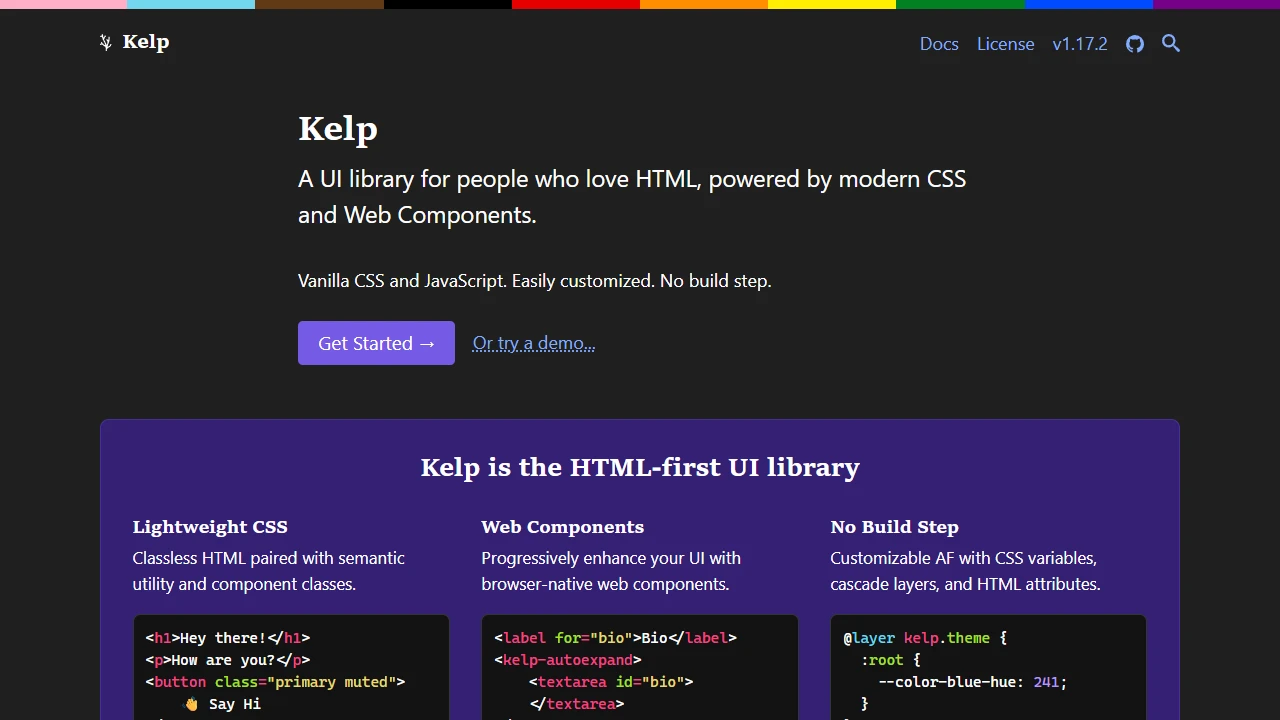View the License page

click(1005, 44)
